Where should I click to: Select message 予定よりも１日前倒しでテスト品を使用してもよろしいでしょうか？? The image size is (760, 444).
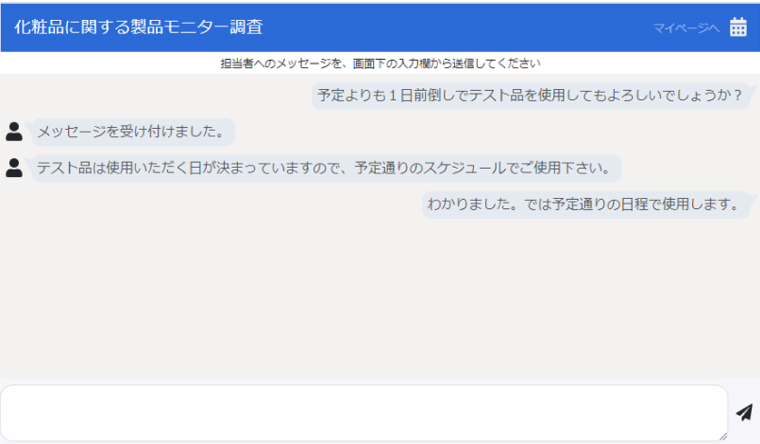530,95
